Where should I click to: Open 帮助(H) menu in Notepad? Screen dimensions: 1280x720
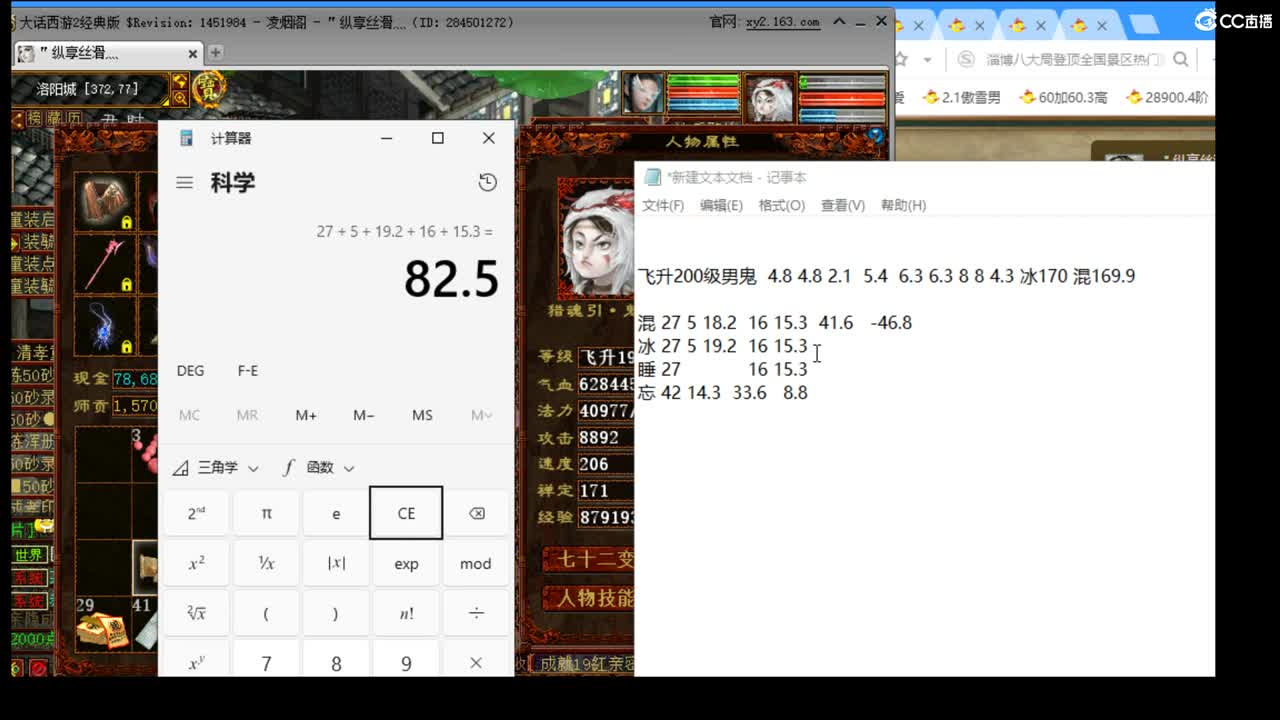(x=903, y=205)
